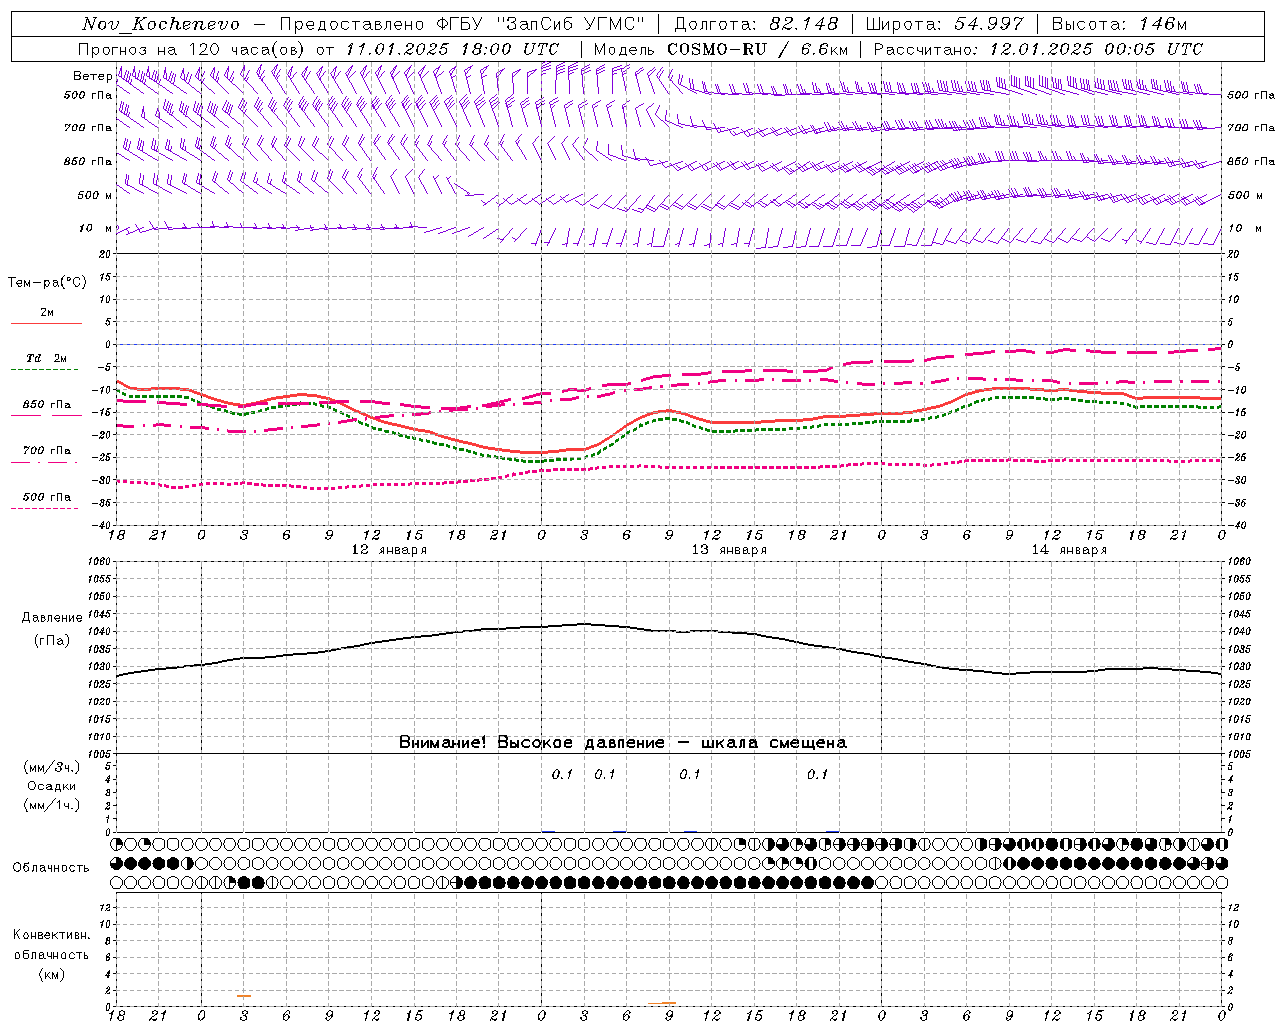
Task: Click the date label 14 января
Action: click(x=1069, y=550)
